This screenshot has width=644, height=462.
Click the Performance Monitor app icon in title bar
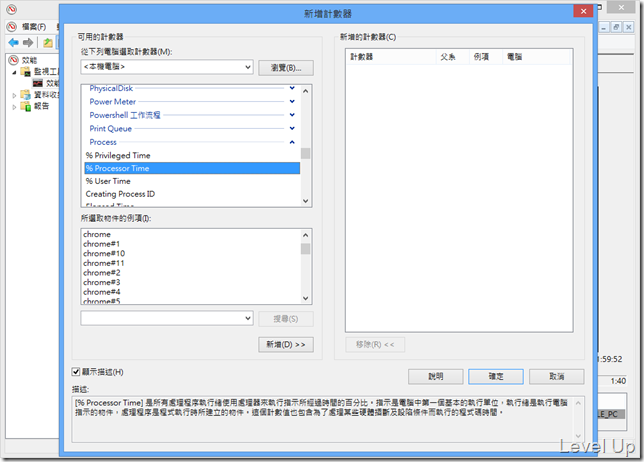pos(12,9)
